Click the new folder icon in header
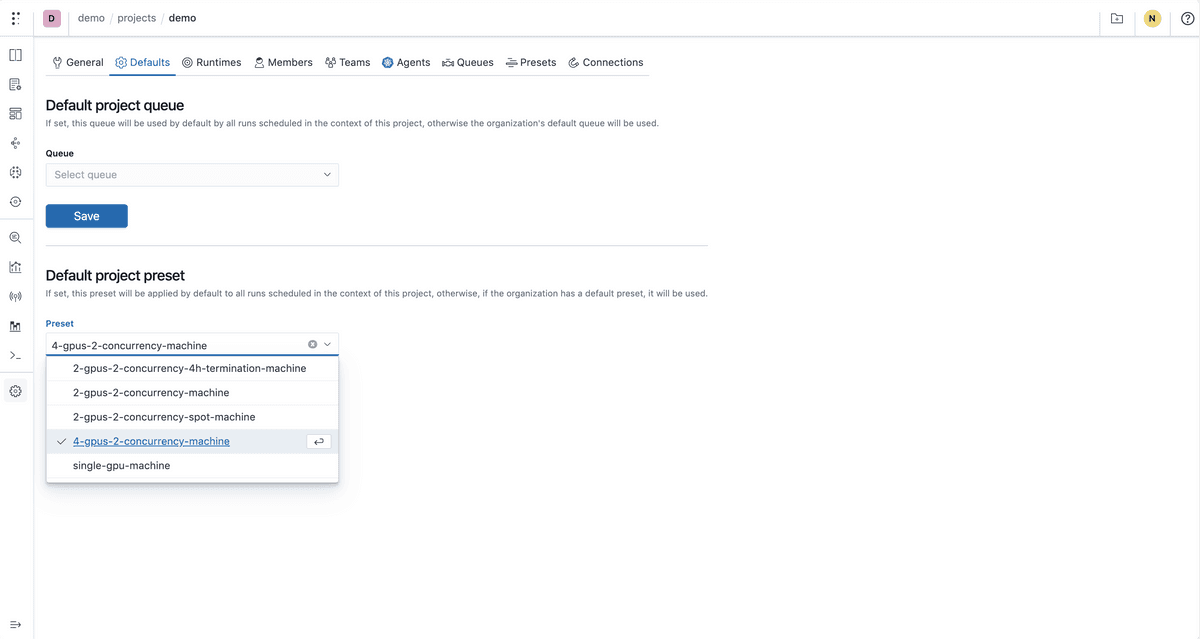Viewport: 1200px width, 639px height. coord(1117,18)
